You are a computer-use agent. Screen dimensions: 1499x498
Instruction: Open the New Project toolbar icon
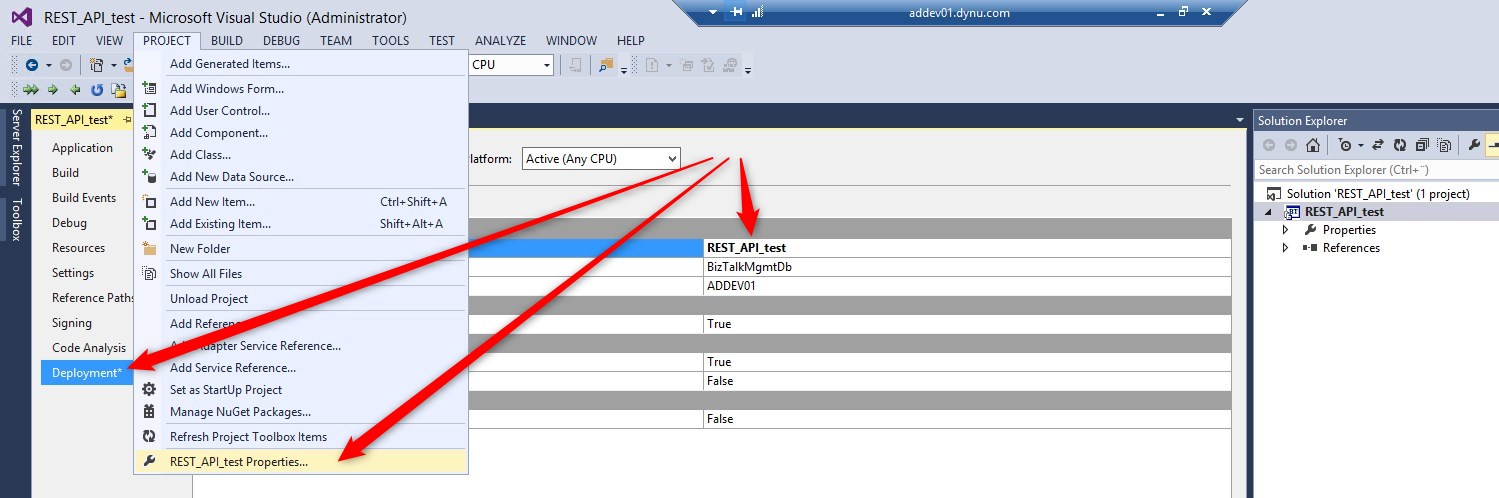pos(97,65)
